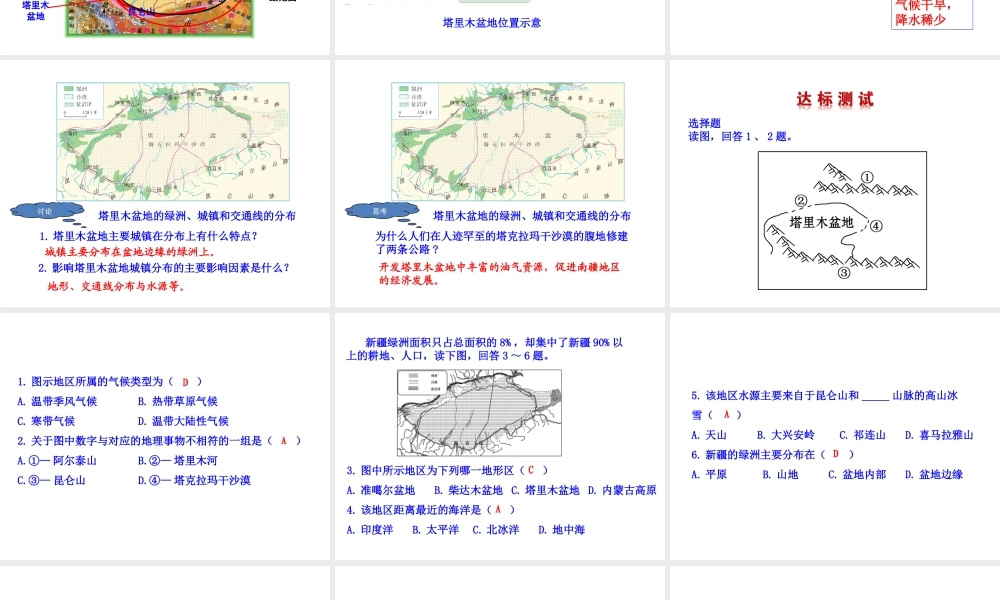Click red answer 地形、交通线分布与水源等
Screen dimensions: 1000x600
coord(117,286)
